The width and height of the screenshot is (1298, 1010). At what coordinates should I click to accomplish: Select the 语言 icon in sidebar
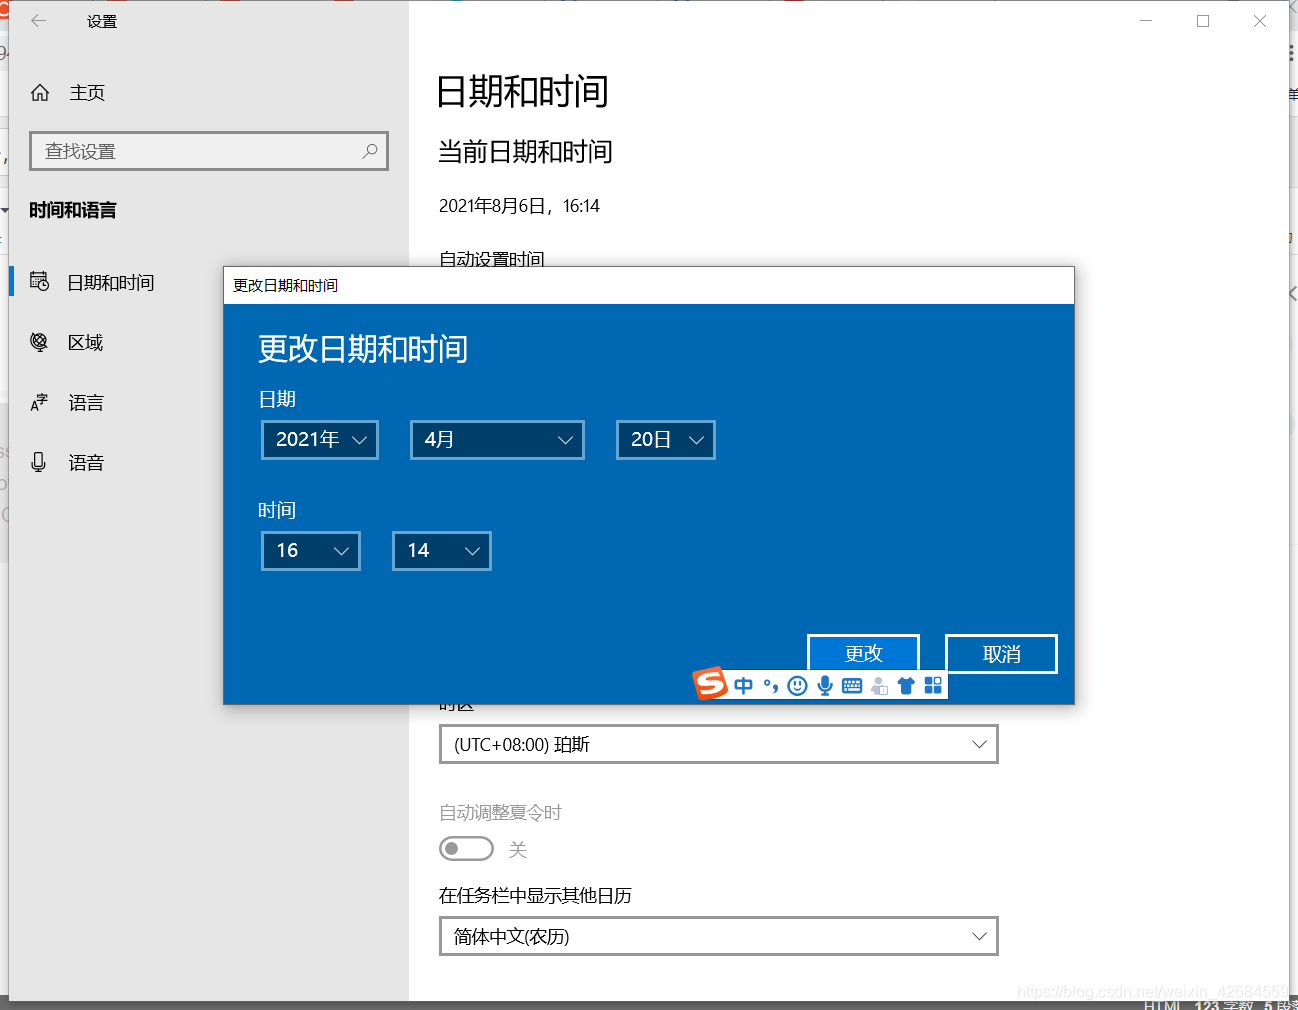click(39, 402)
